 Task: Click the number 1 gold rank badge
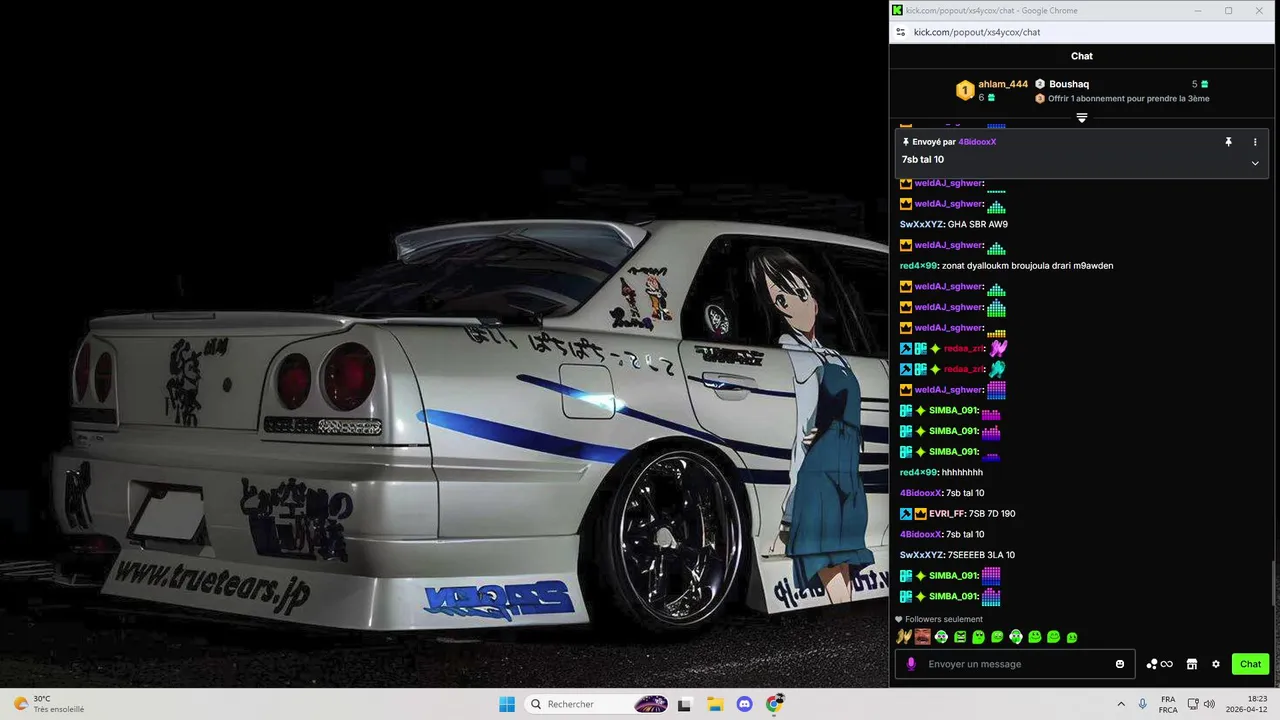pos(965,91)
